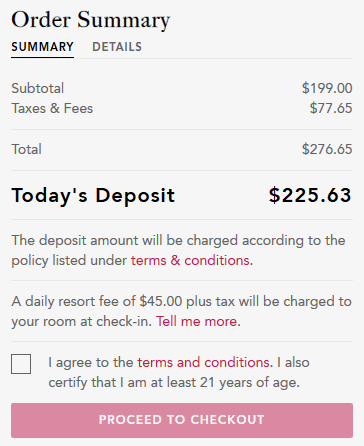364x446 pixels.
Task: Click the 'I agree to the' label text
Action: click(91, 362)
